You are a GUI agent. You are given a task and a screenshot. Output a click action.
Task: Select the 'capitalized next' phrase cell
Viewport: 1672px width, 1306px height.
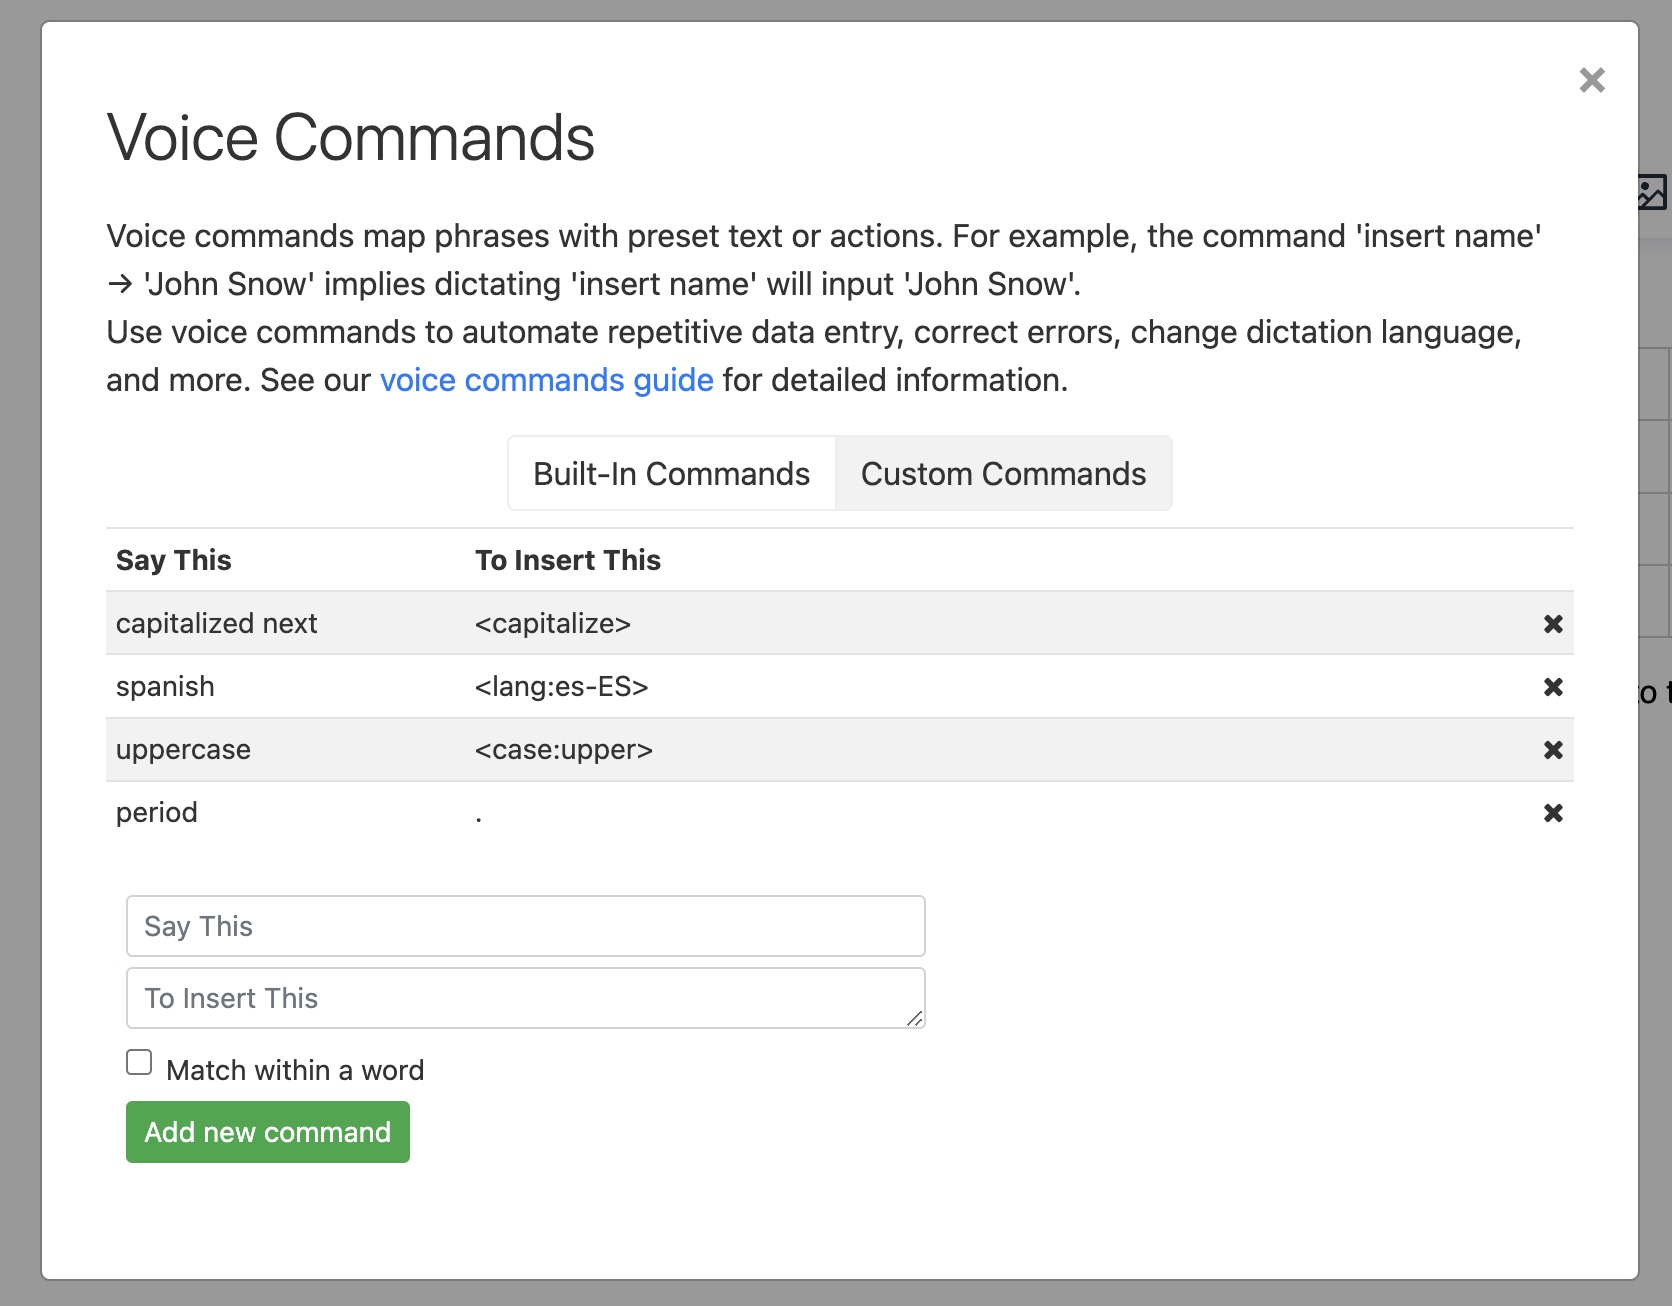pos(216,624)
